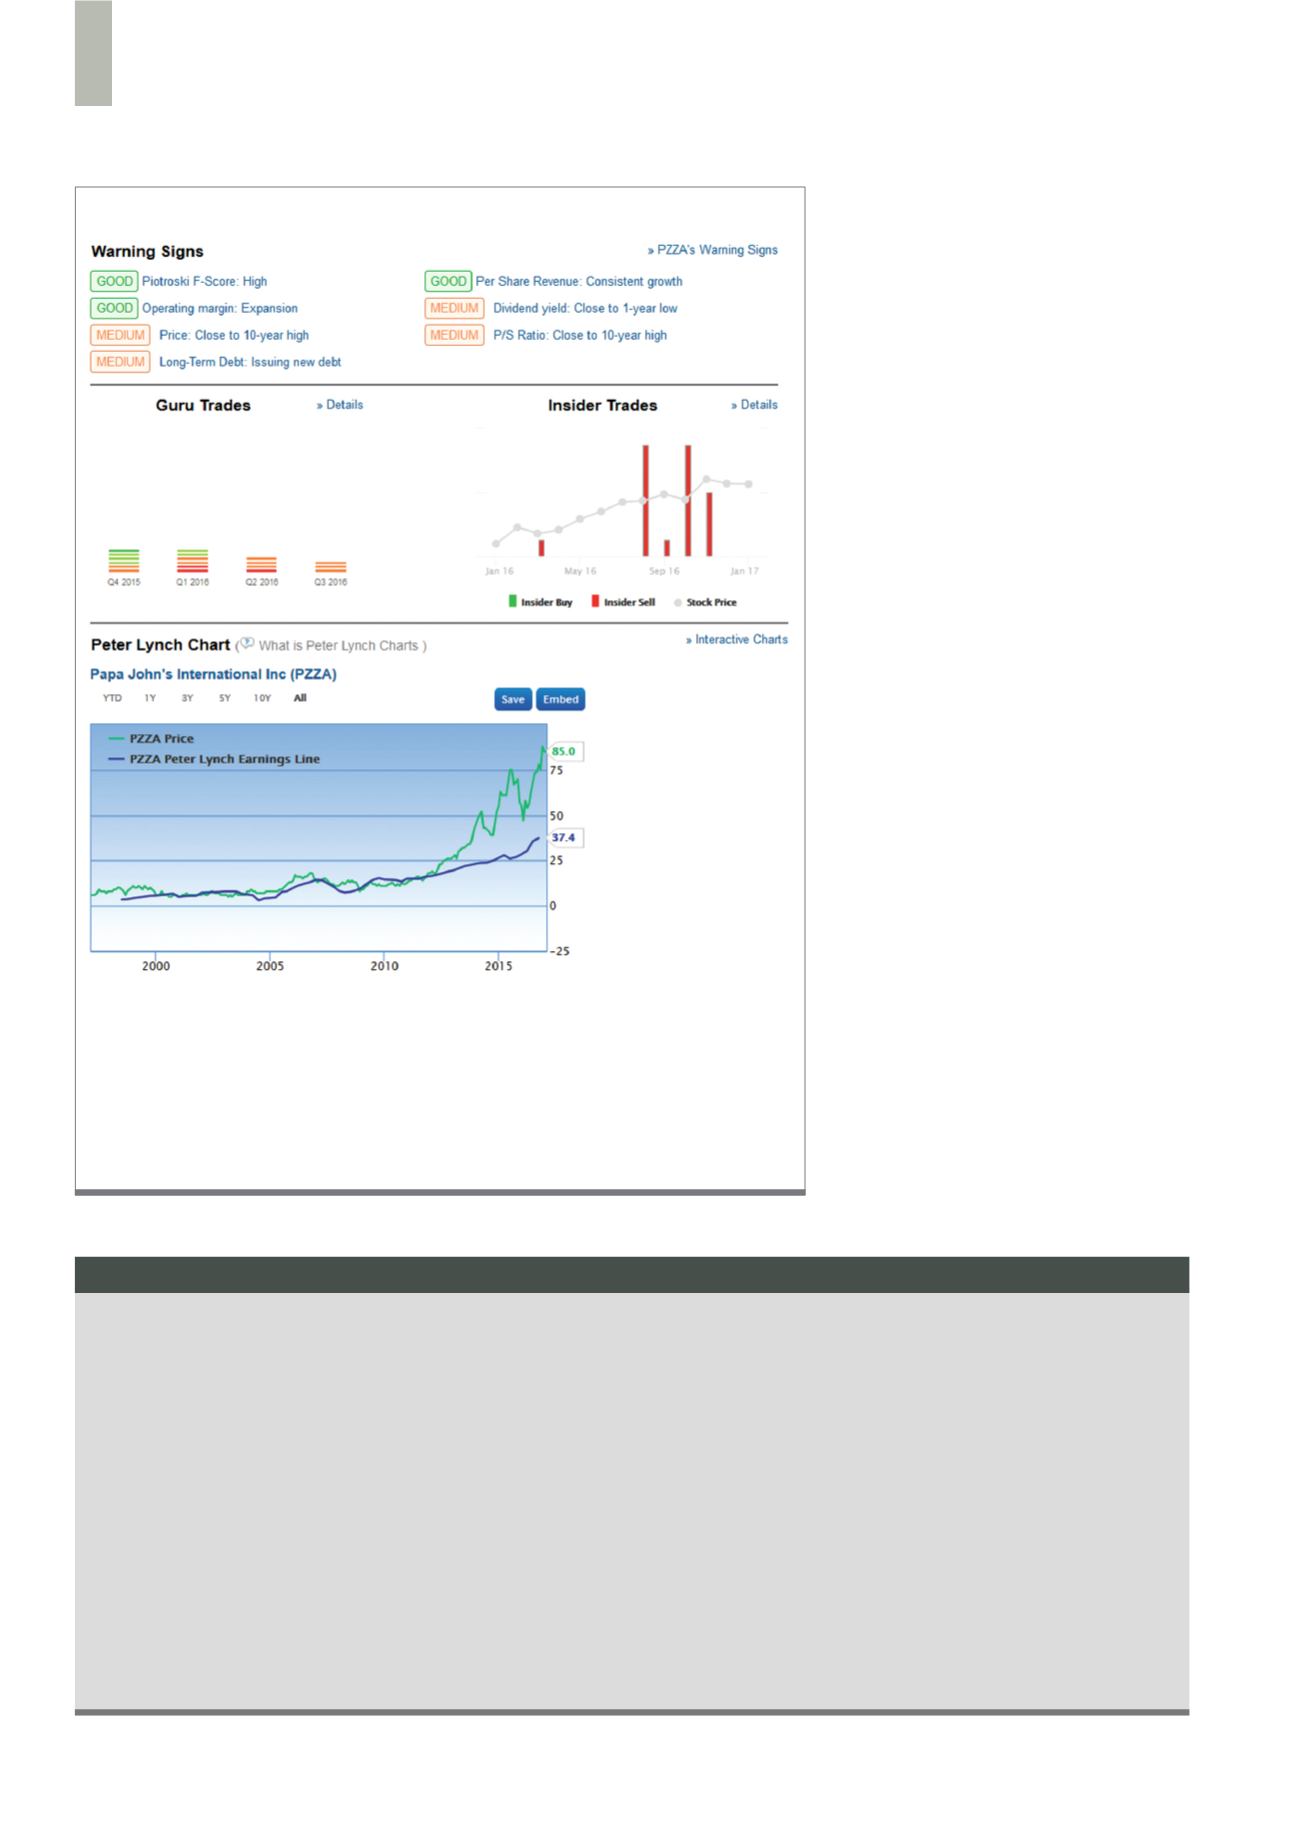The width and height of the screenshot is (1300, 1839).
Task: Click Per Share Revenue: Consistent growth
Action: (579, 282)
